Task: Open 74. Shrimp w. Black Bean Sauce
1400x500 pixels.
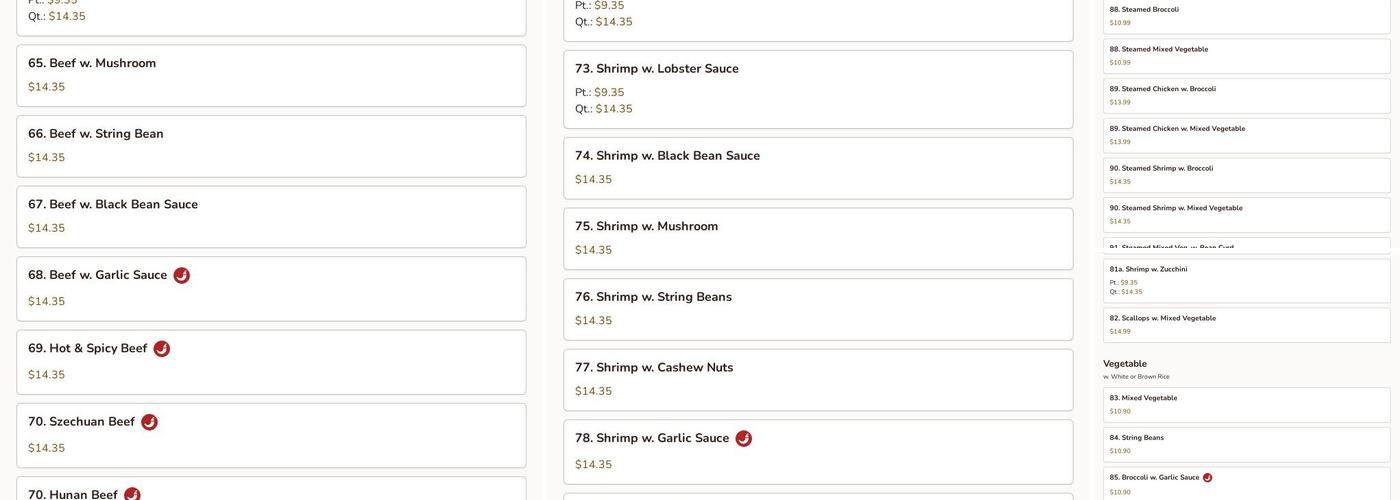Action: [x=817, y=168]
